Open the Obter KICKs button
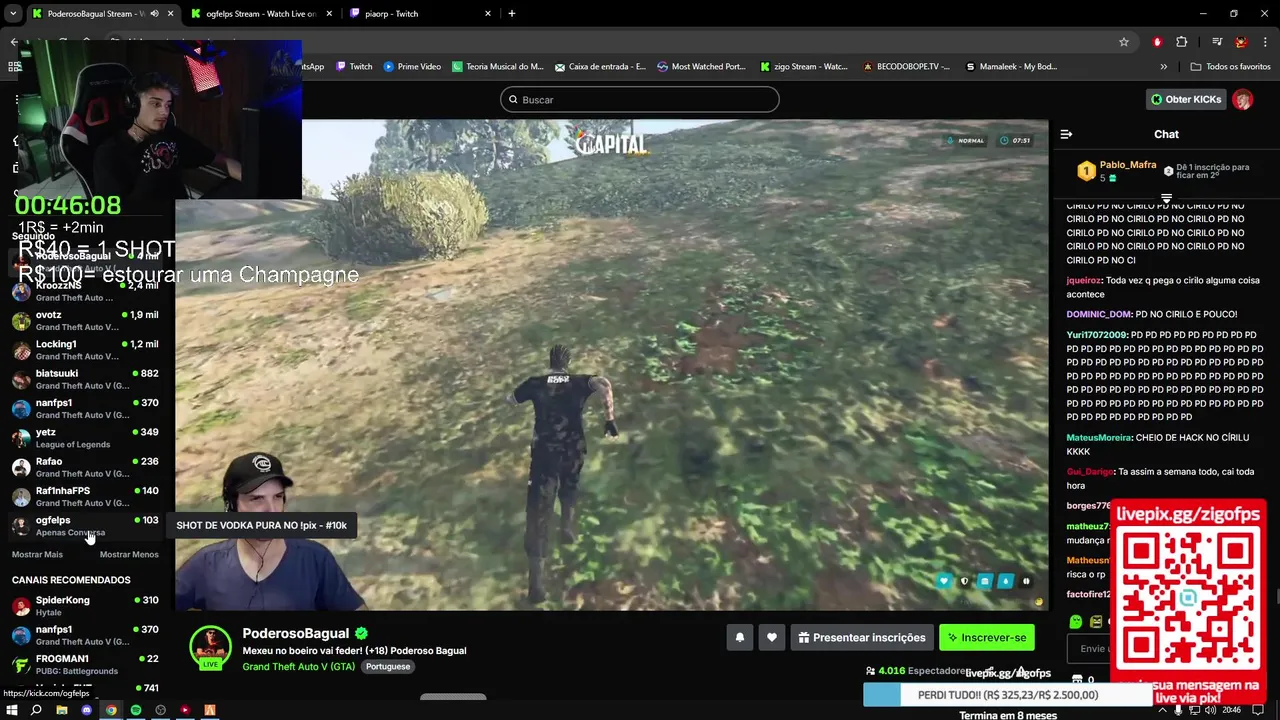The image size is (1280, 720). [1186, 99]
